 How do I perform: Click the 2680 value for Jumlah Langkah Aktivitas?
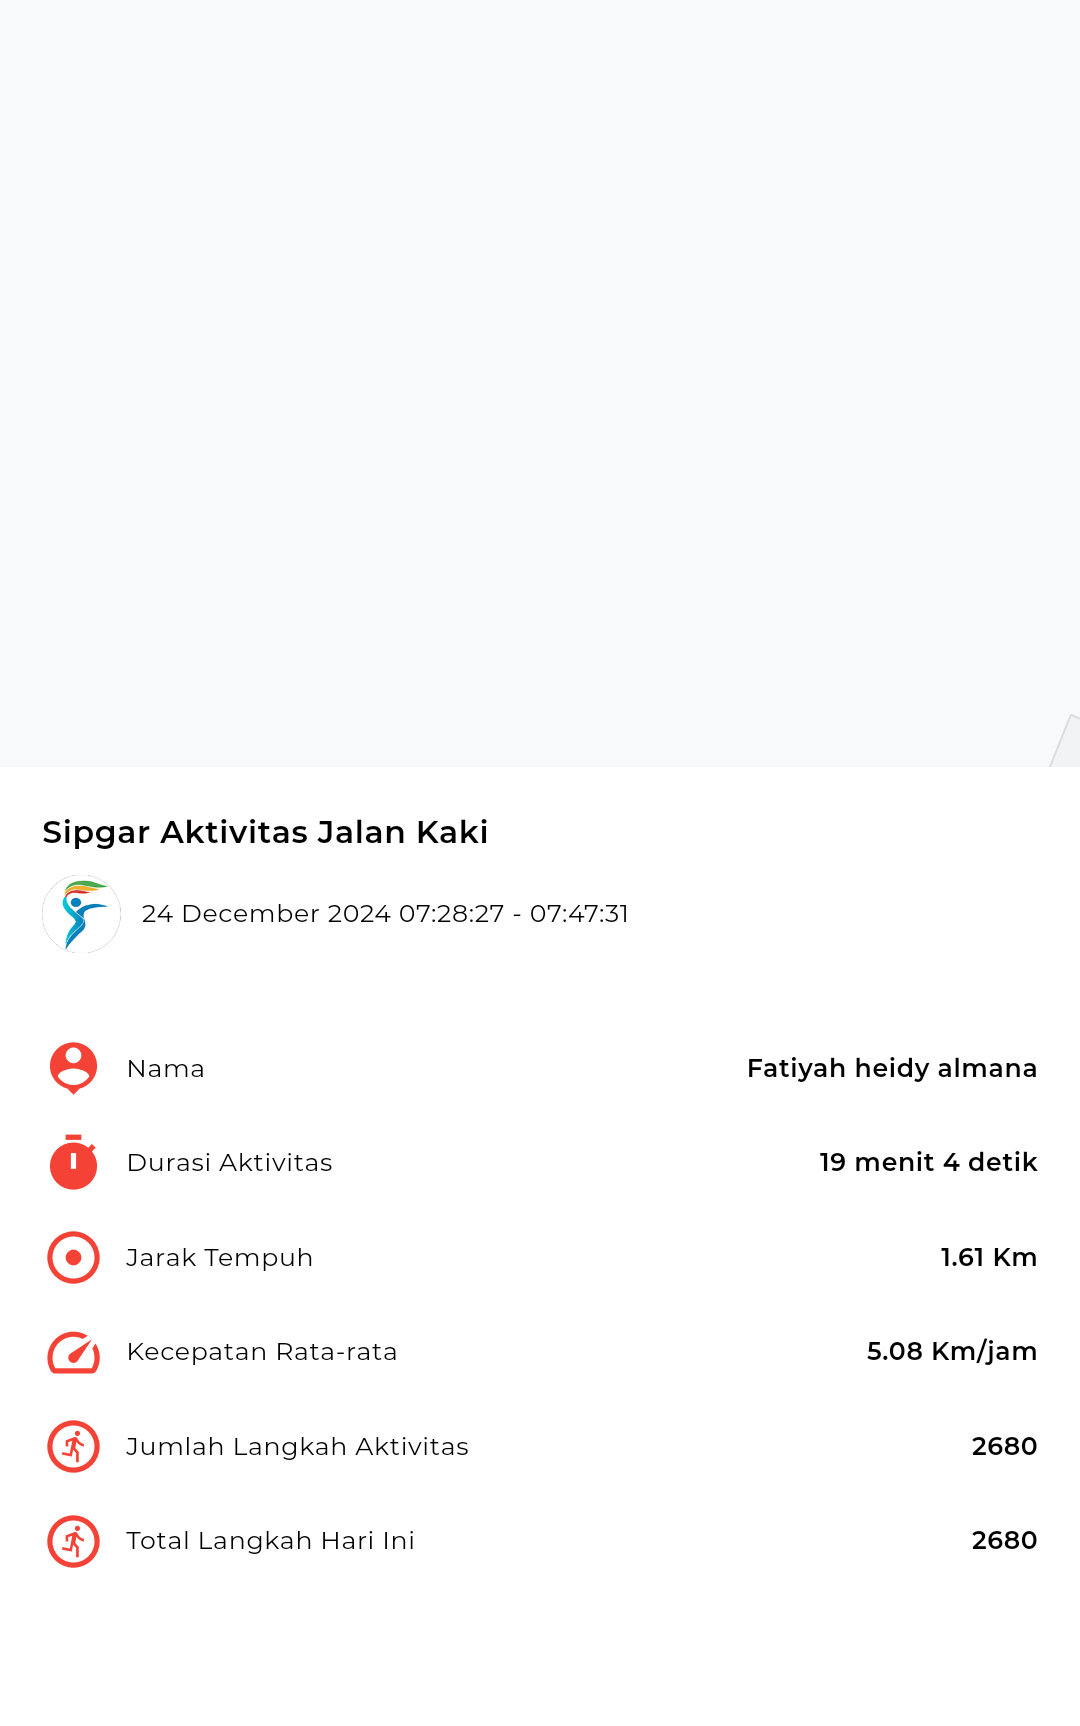pyautogui.click(x=1004, y=1446)
